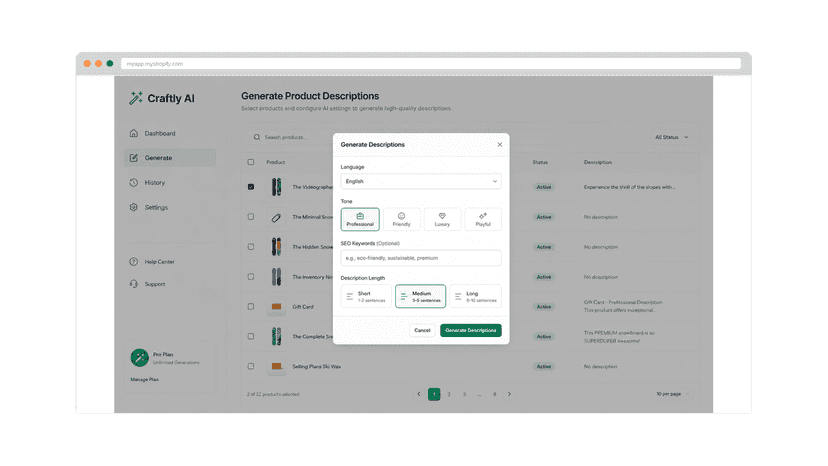Viewport: 828px width, 466px height.
Task: Uncheck The Videographer product checkbox
Action: coord(251,187)
